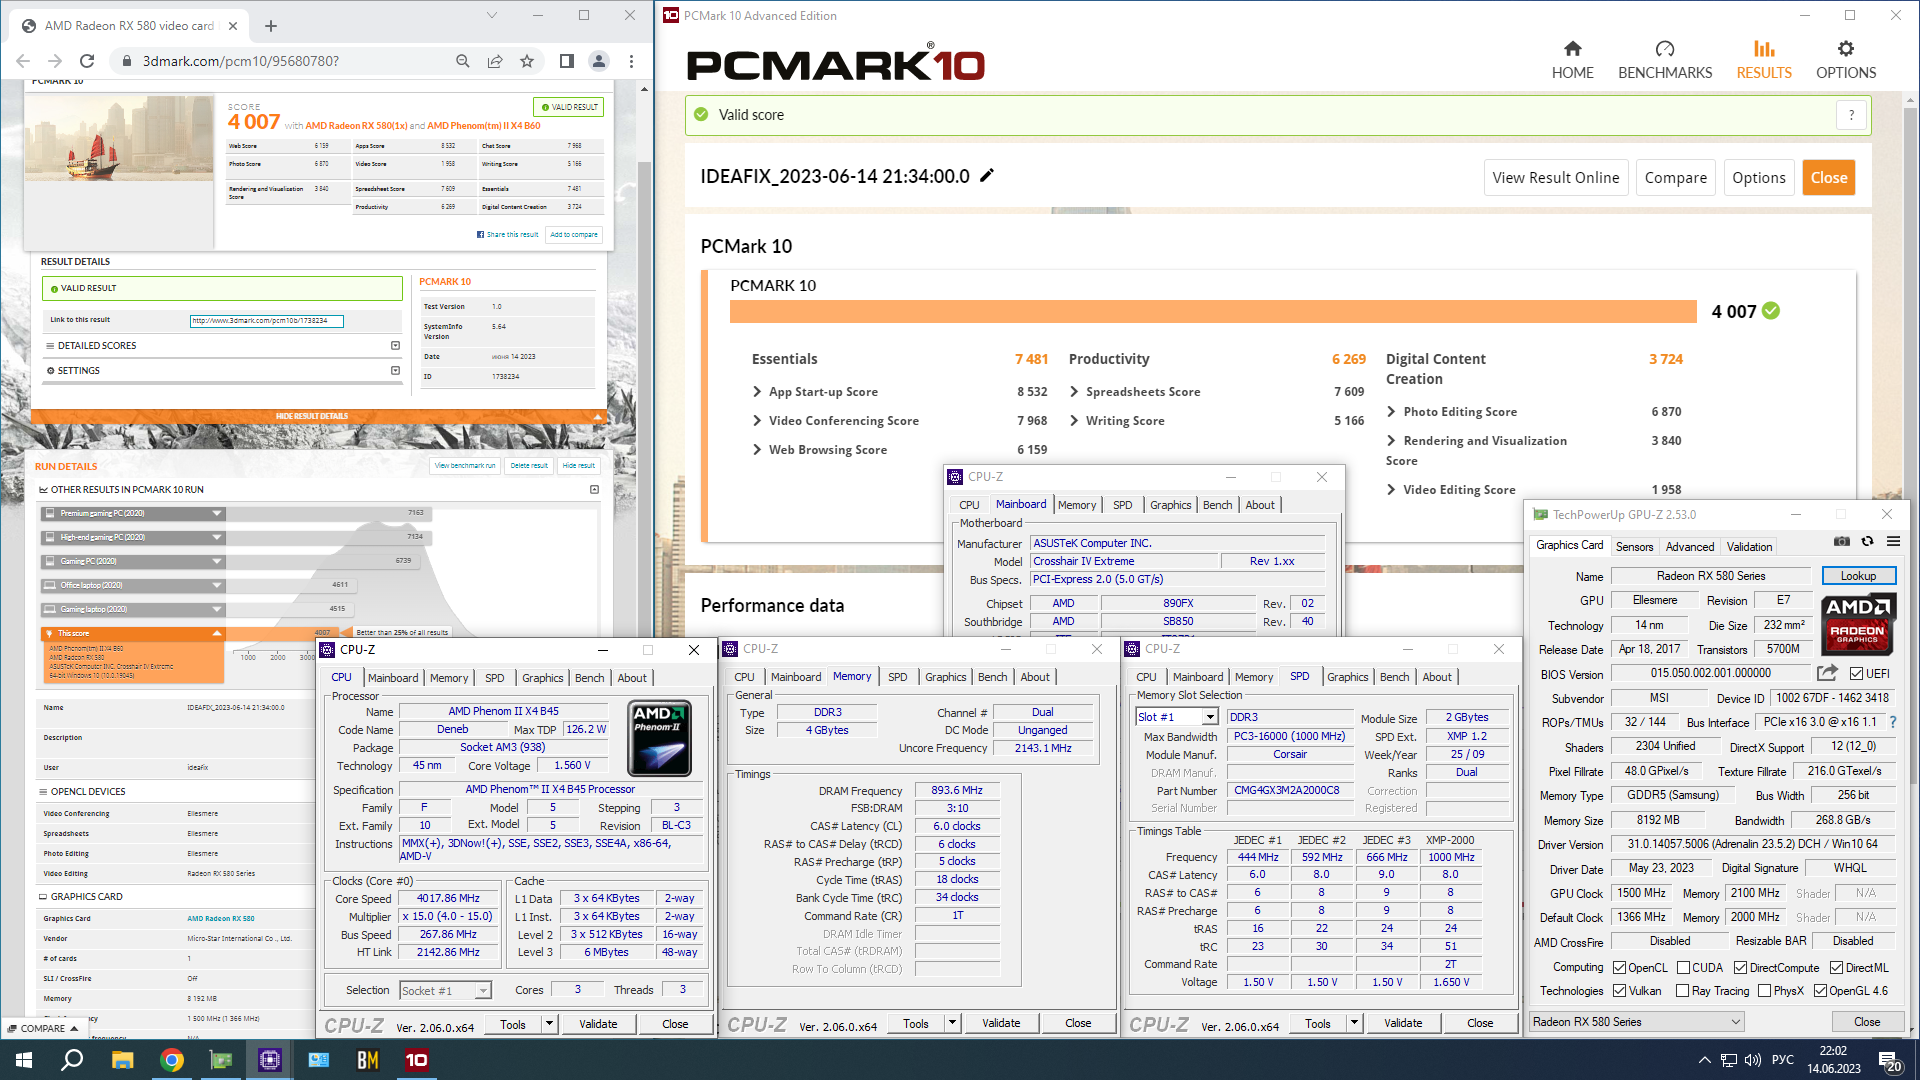Screen dimensions: 1920x1080
Task: Toggle Ray Tracing checkbox in GPU-Z
Action: (1684, 991)
